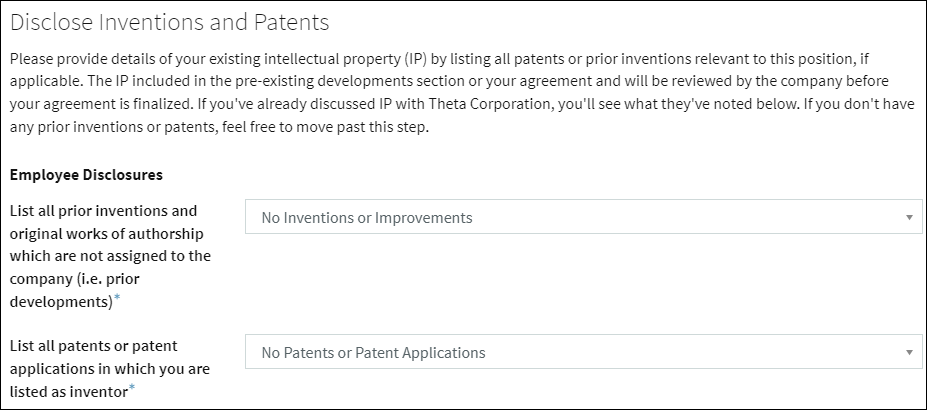
Task: Click the 'Disclose Inventions and Patents' heading
Action: point(169,21)
